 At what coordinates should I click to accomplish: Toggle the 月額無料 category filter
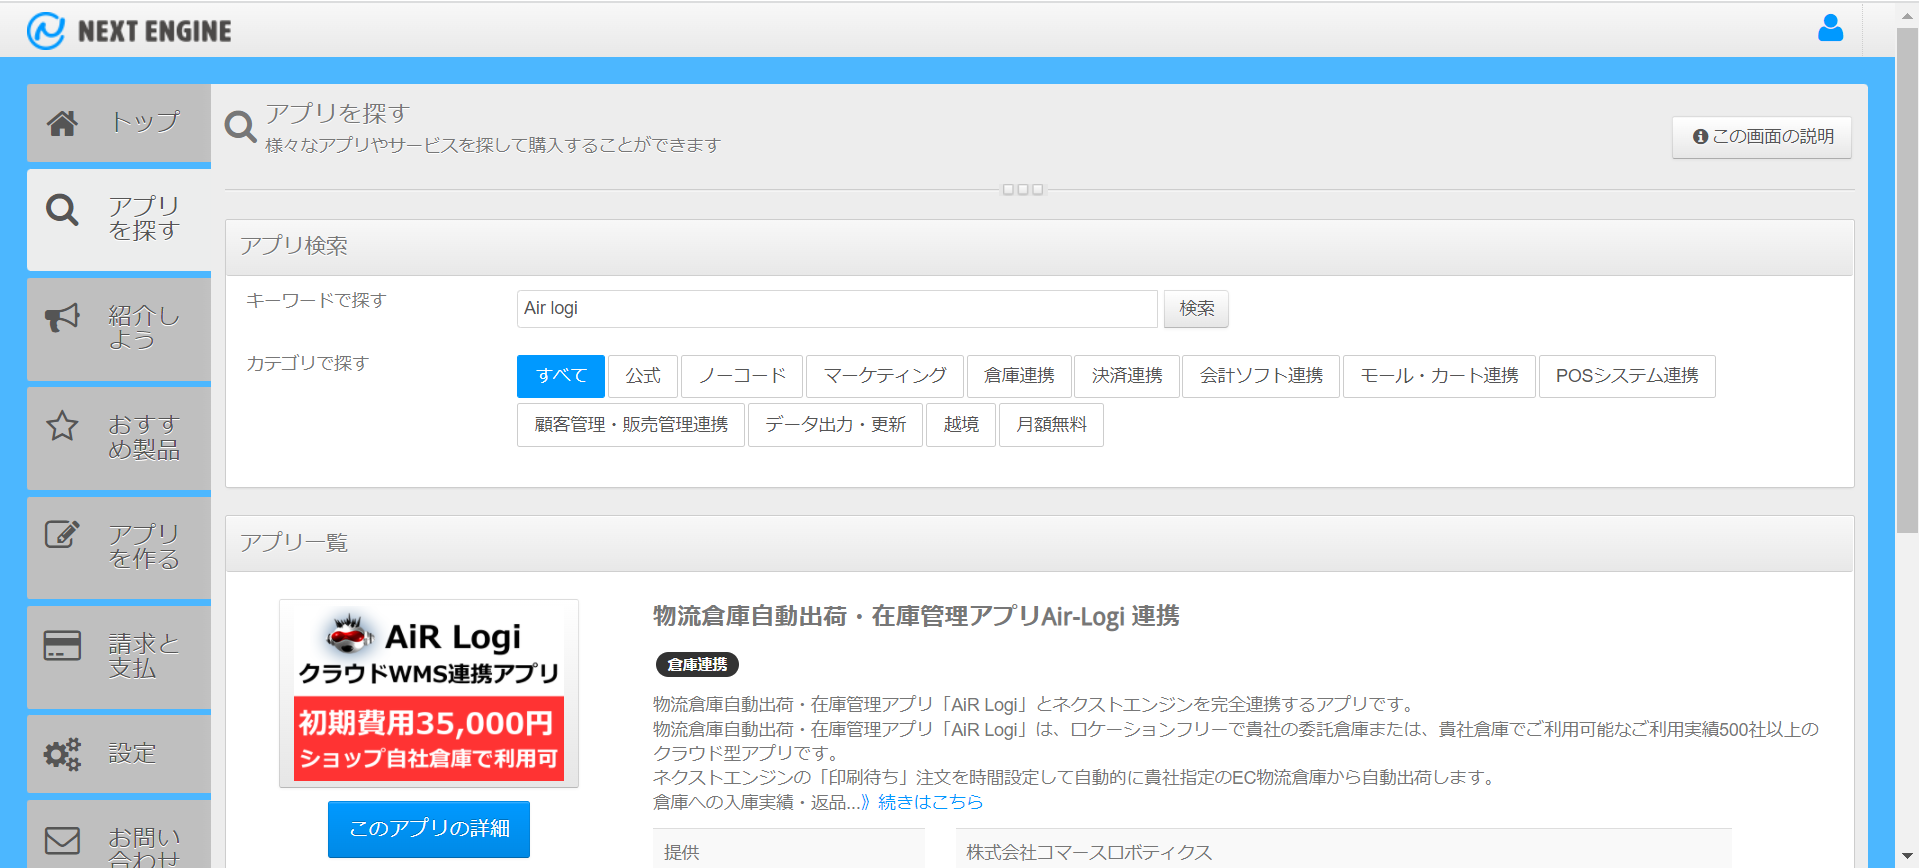pyautogui.click(x=1051, y=425)
